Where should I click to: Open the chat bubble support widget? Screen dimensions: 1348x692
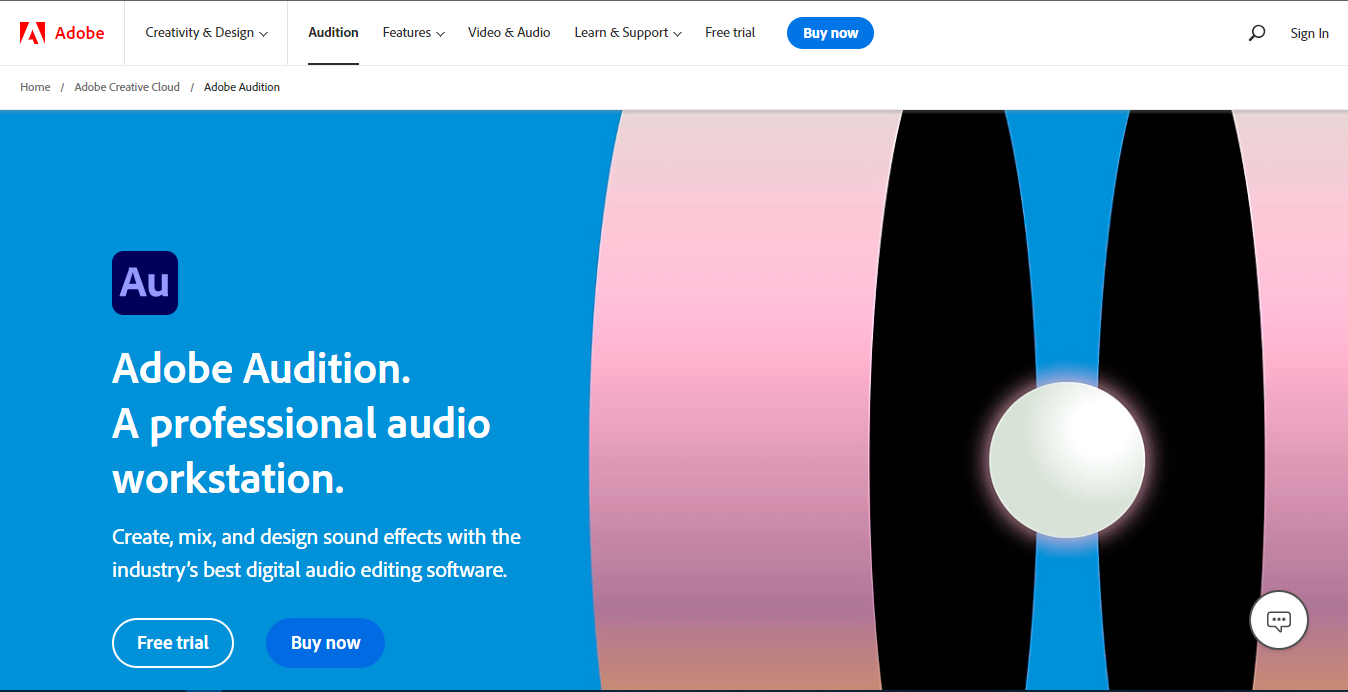pyautogui.click(x=1279, y=620)
